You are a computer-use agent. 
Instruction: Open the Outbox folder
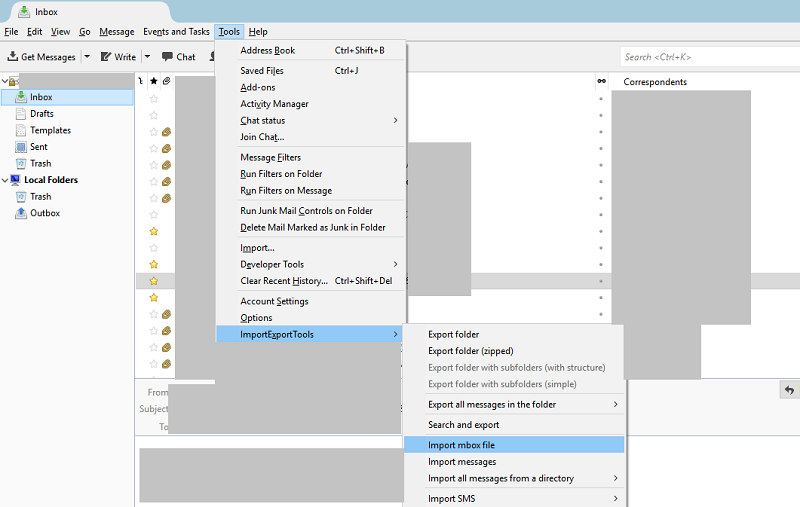[x=45, y=213]
